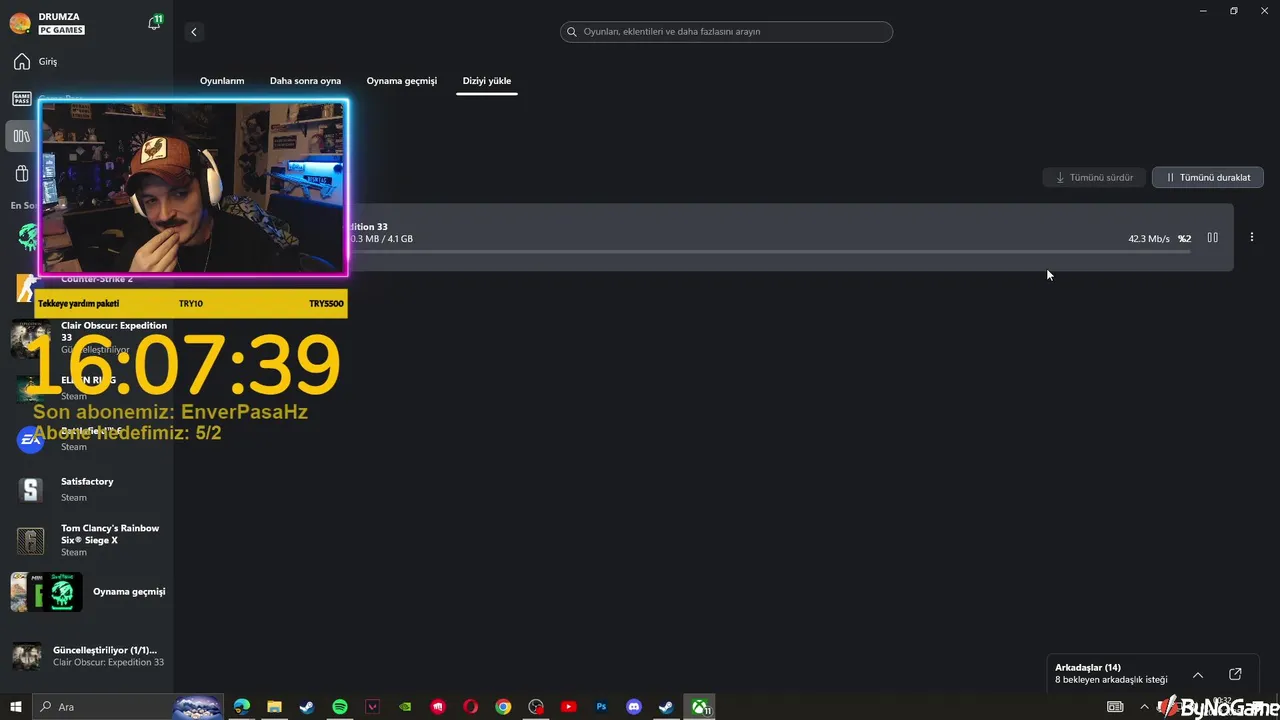Click the DRUMZA profile avatar
Image resolution: width=1280 pixels, height=720 pixels.
click(x=19, y=23)
